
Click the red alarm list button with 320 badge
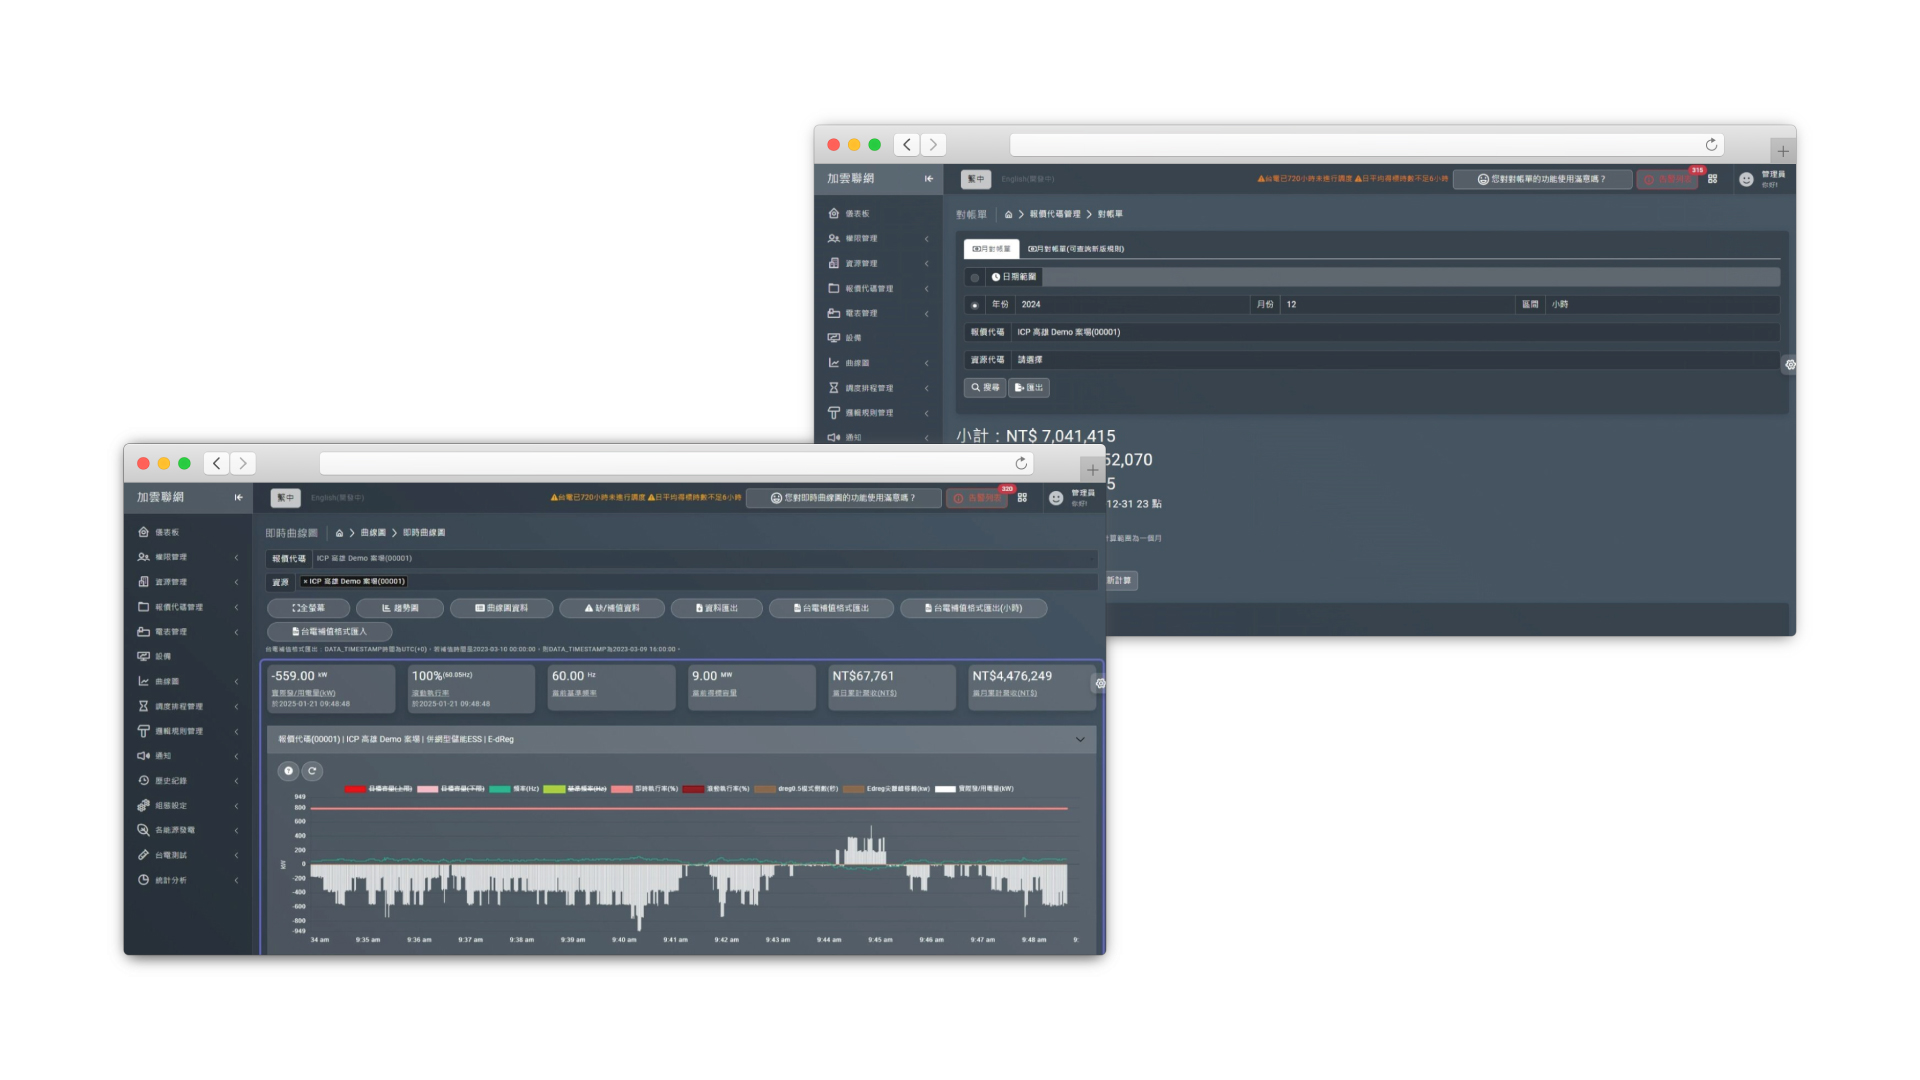coord(978,498)
